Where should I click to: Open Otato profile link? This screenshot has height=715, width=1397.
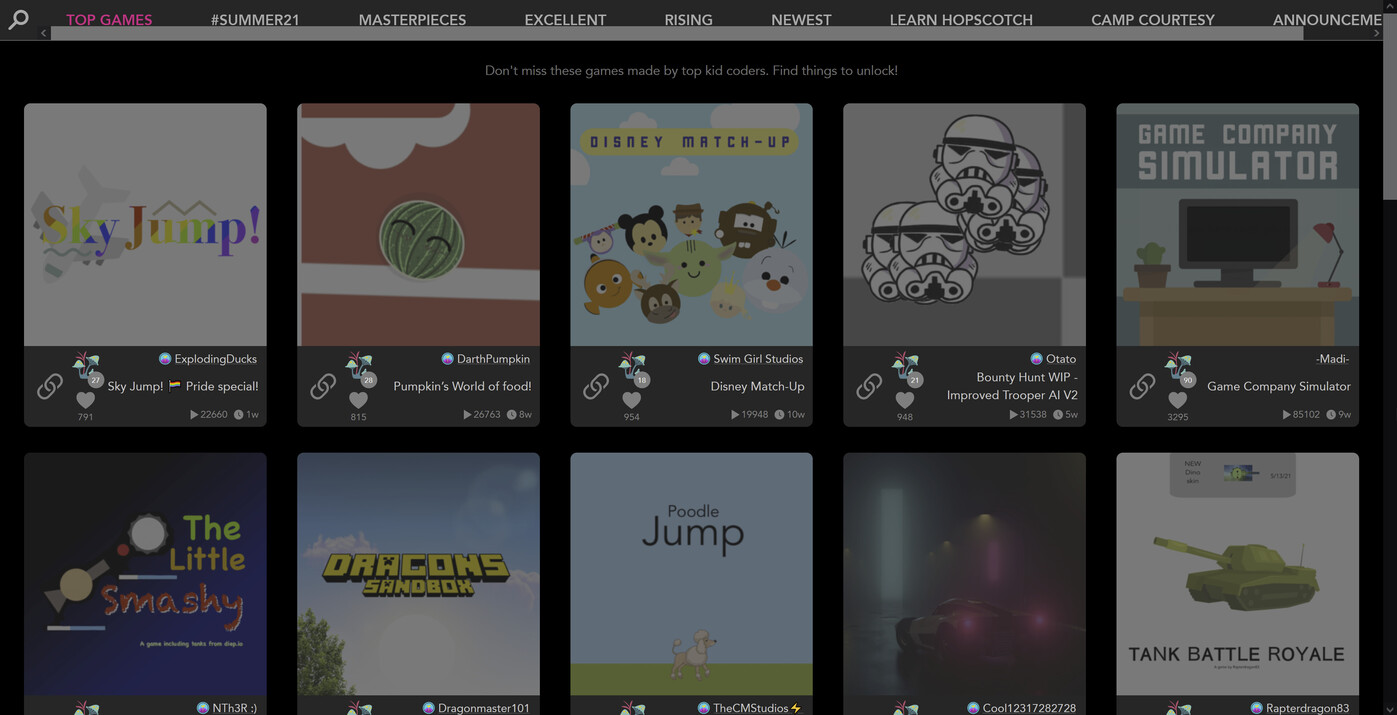pos(1061,359)
